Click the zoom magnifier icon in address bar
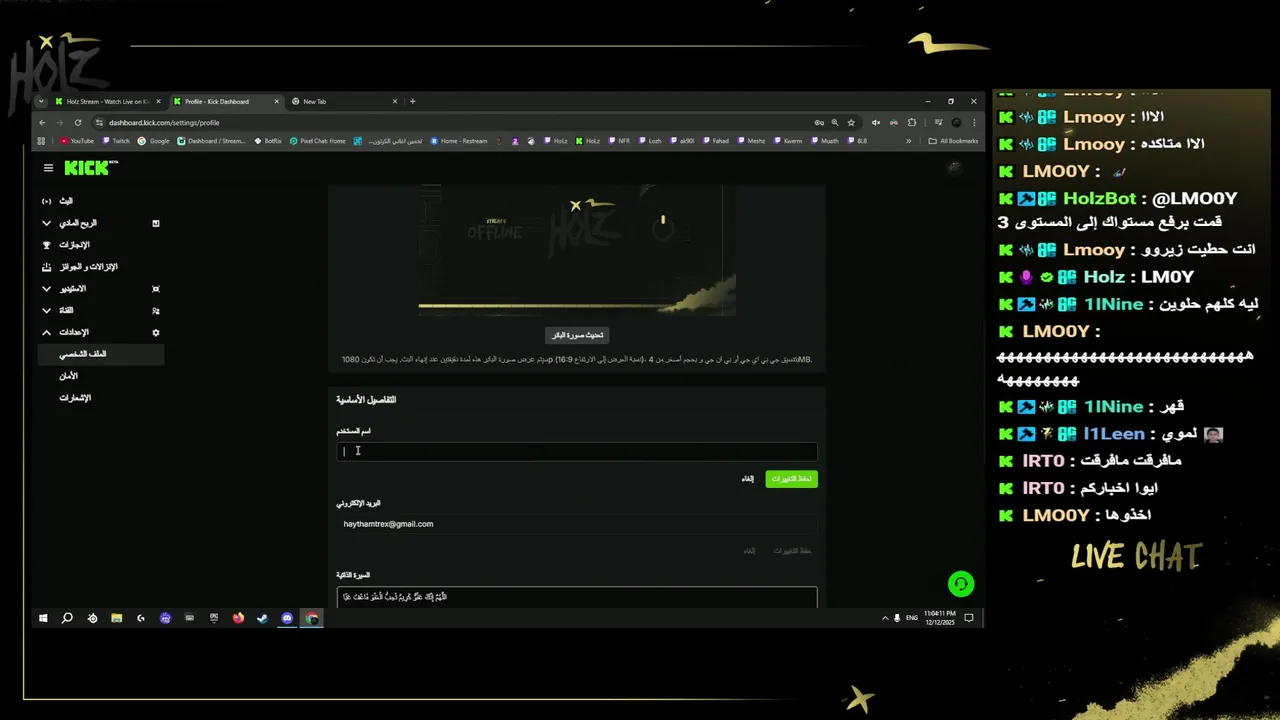 click(x=835, y=122)
